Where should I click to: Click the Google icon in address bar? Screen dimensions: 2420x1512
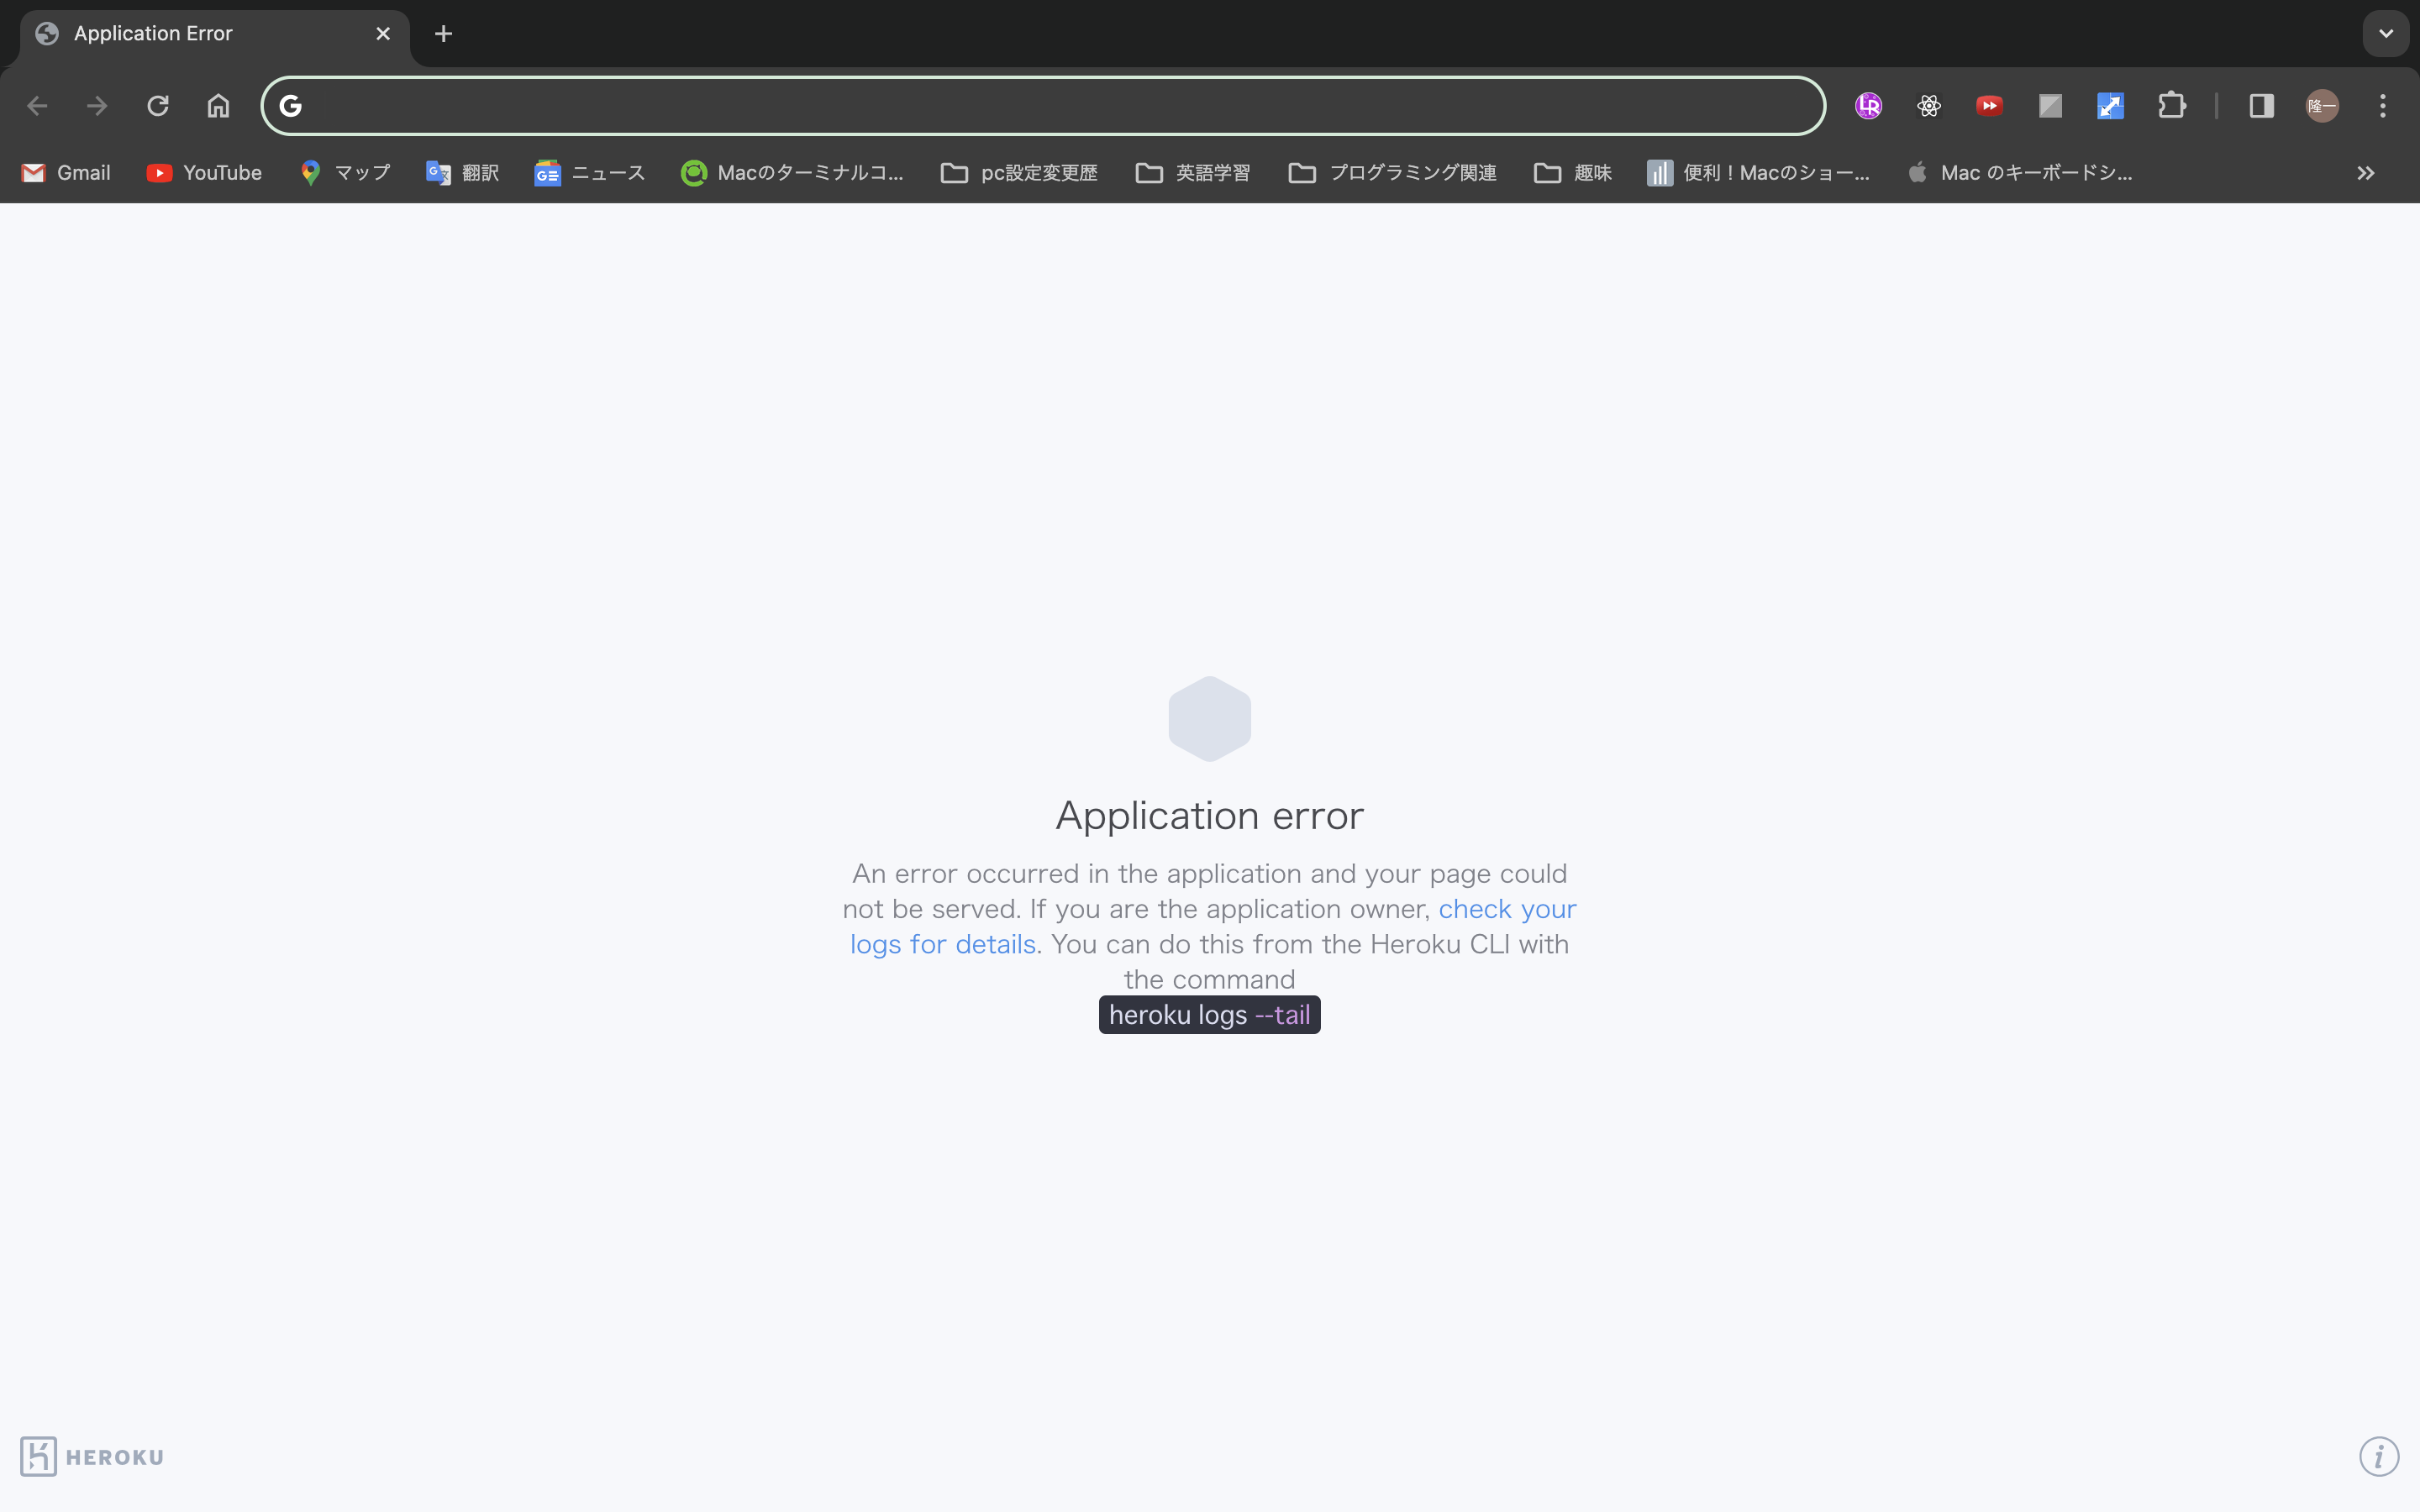click(290, 106)
